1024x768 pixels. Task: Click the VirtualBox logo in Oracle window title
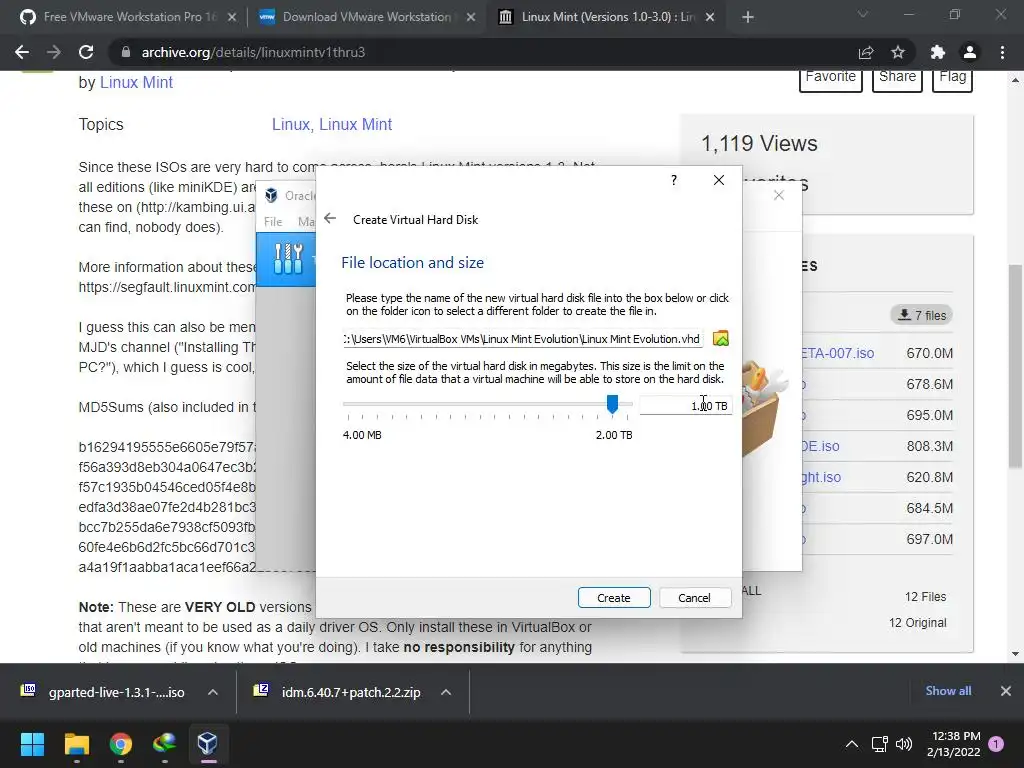[271, 195]
